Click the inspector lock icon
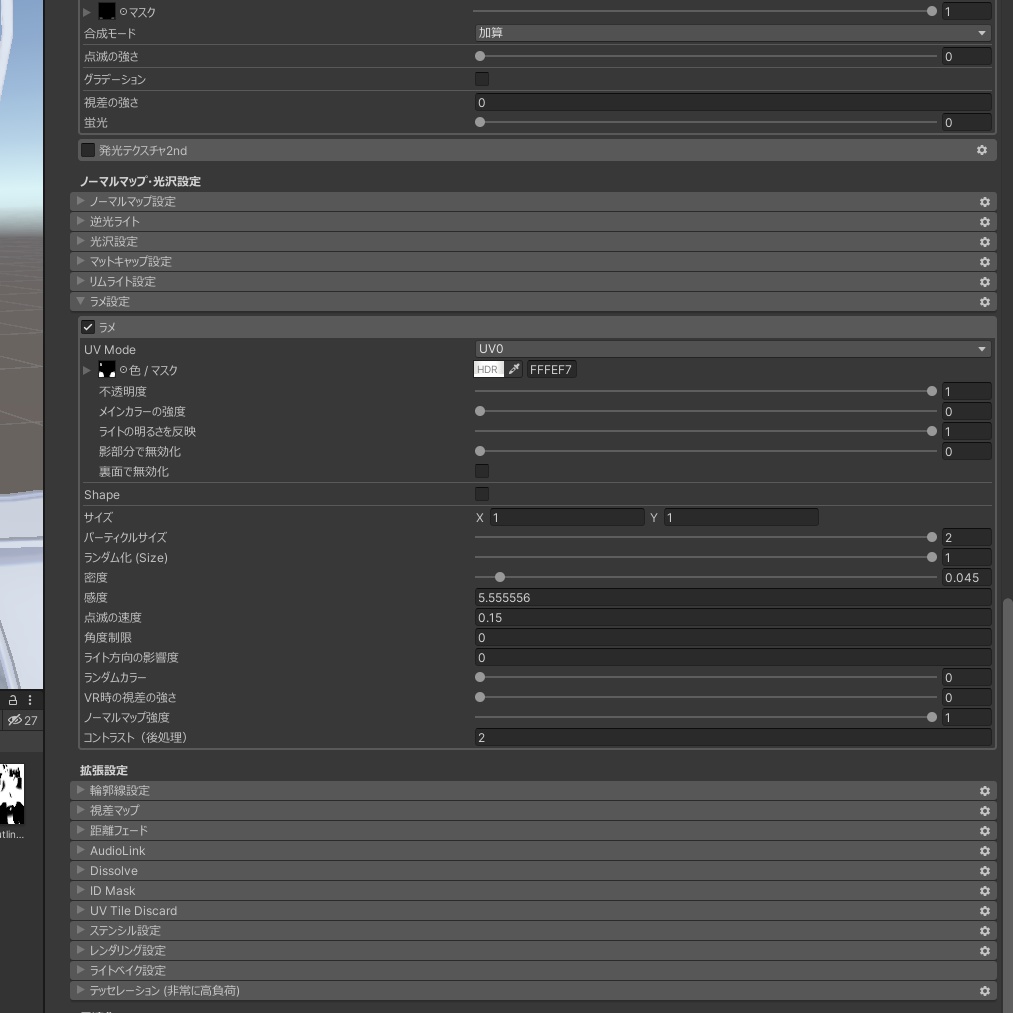1013x1013 pixels. tap(11, 700)
